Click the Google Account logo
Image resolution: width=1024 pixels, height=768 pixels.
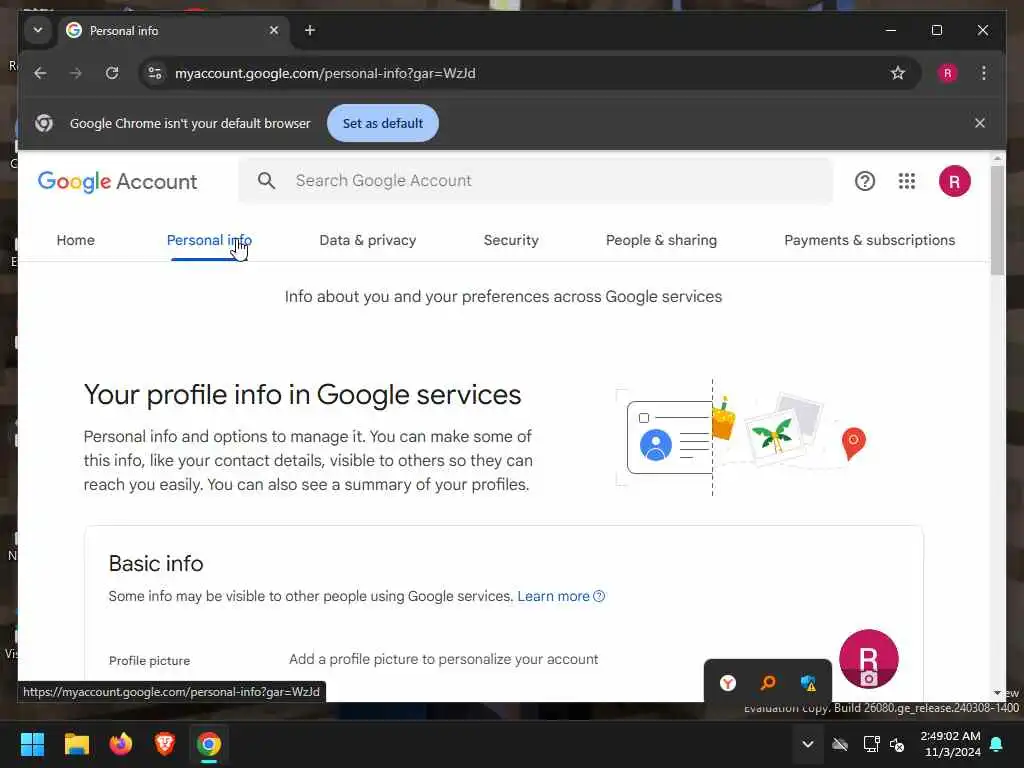(117, 181)
